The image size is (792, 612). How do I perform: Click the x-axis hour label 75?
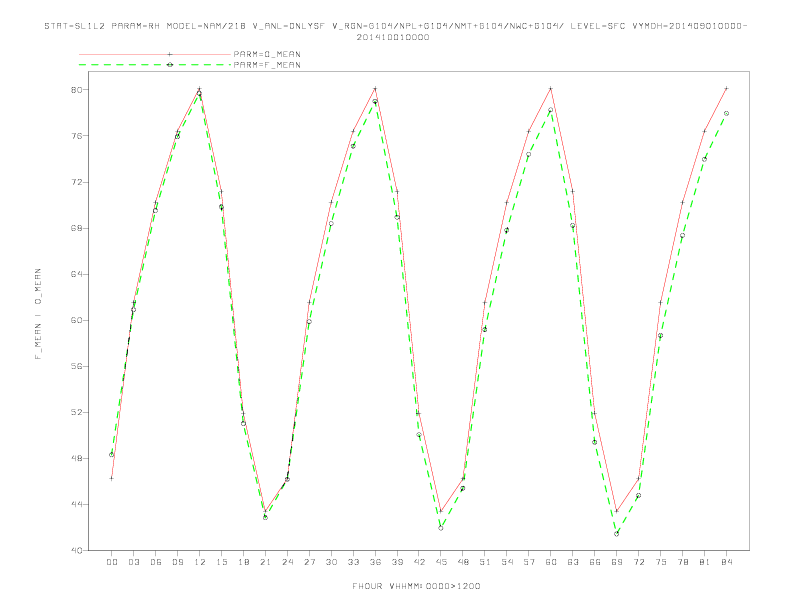[x=661, y=562]
